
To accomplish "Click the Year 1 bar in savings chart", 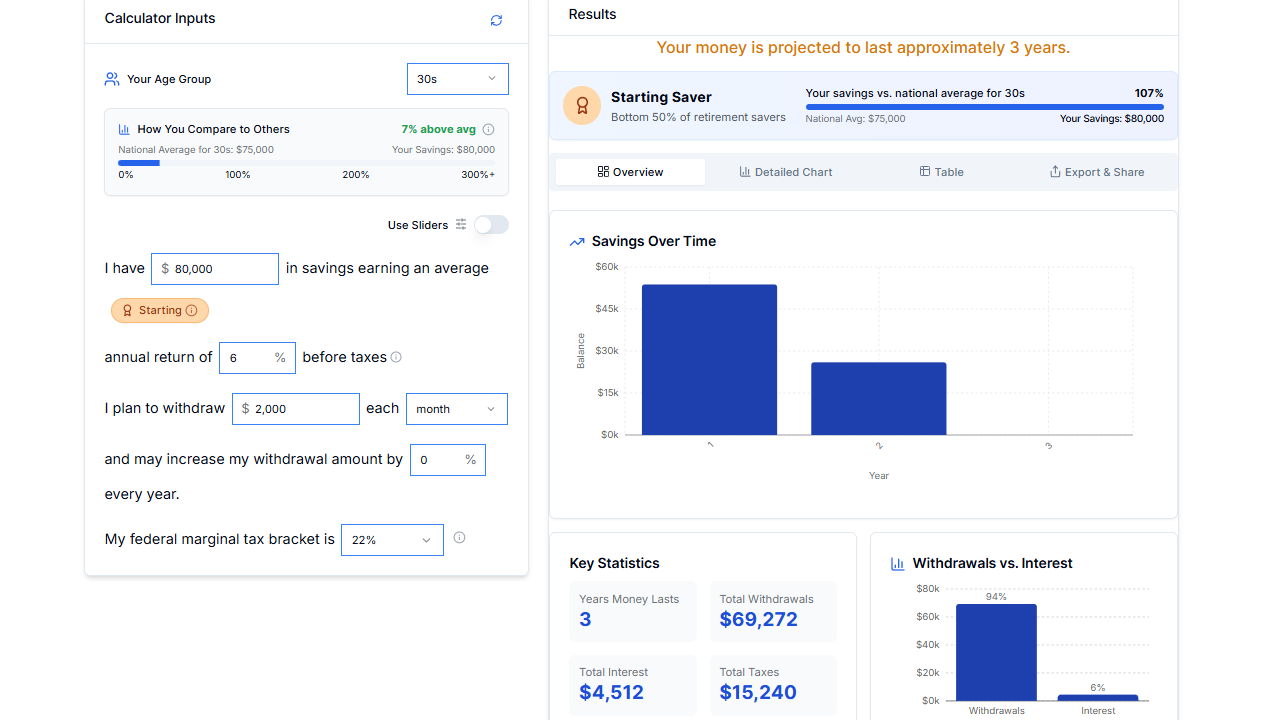I will (709, 360).
